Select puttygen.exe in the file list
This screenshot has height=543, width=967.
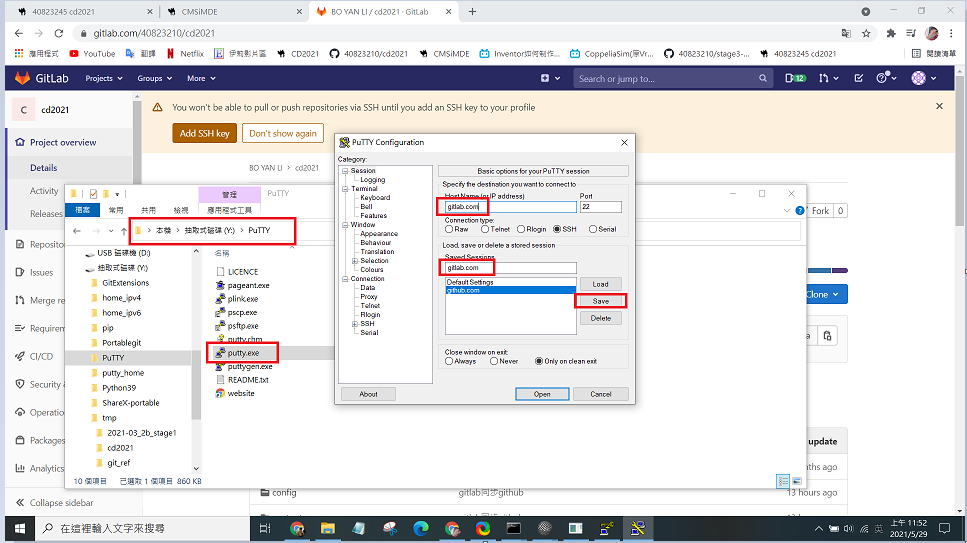249,367
